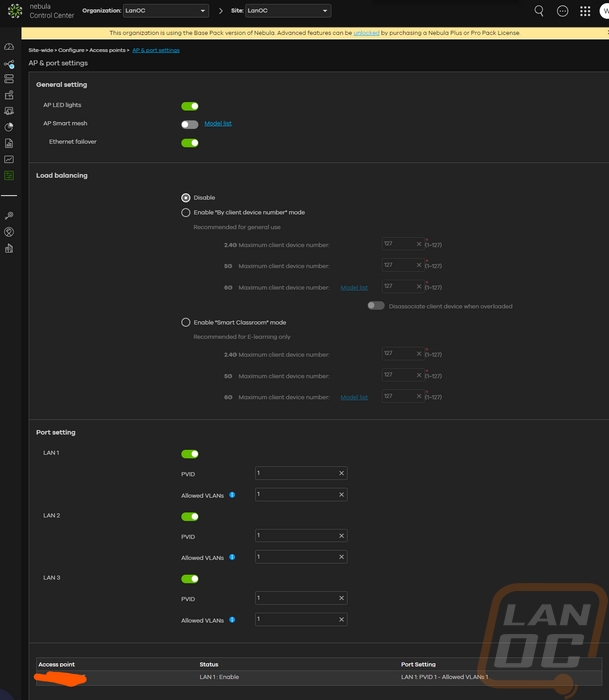Click the 'LAN 1 : Enable' status cell
The height and width of the screenshot is (700, 609).
[x=219, y=677]
